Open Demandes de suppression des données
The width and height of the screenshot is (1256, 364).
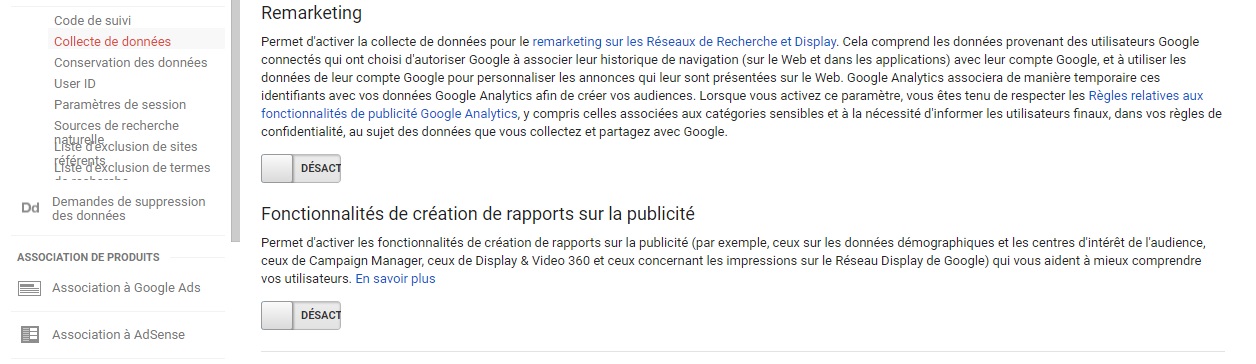(x=128, y=208)
